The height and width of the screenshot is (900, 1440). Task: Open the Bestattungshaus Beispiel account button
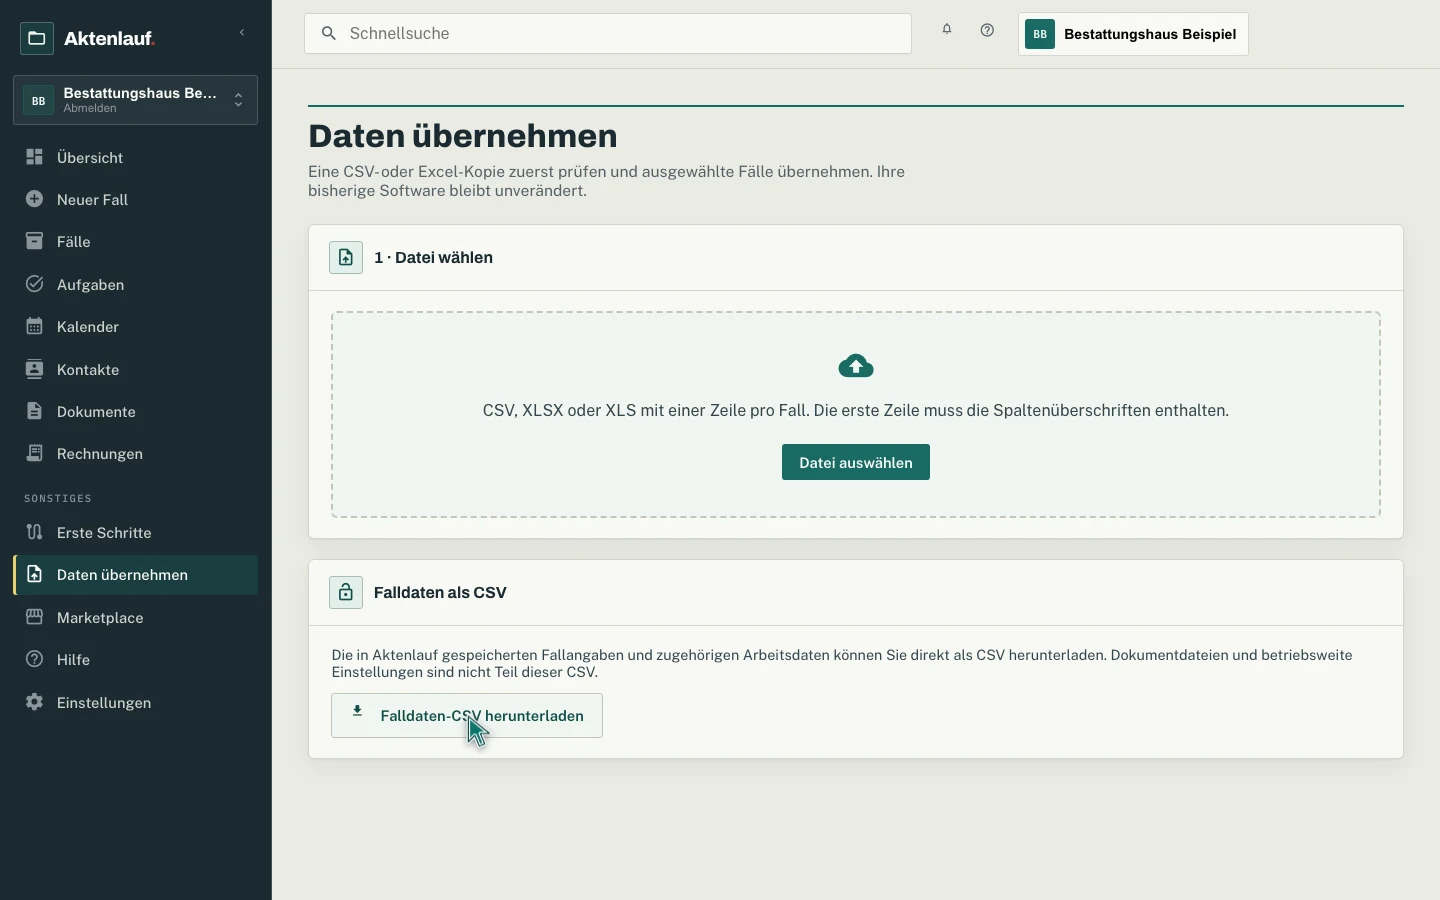[x=1133, y=34]
